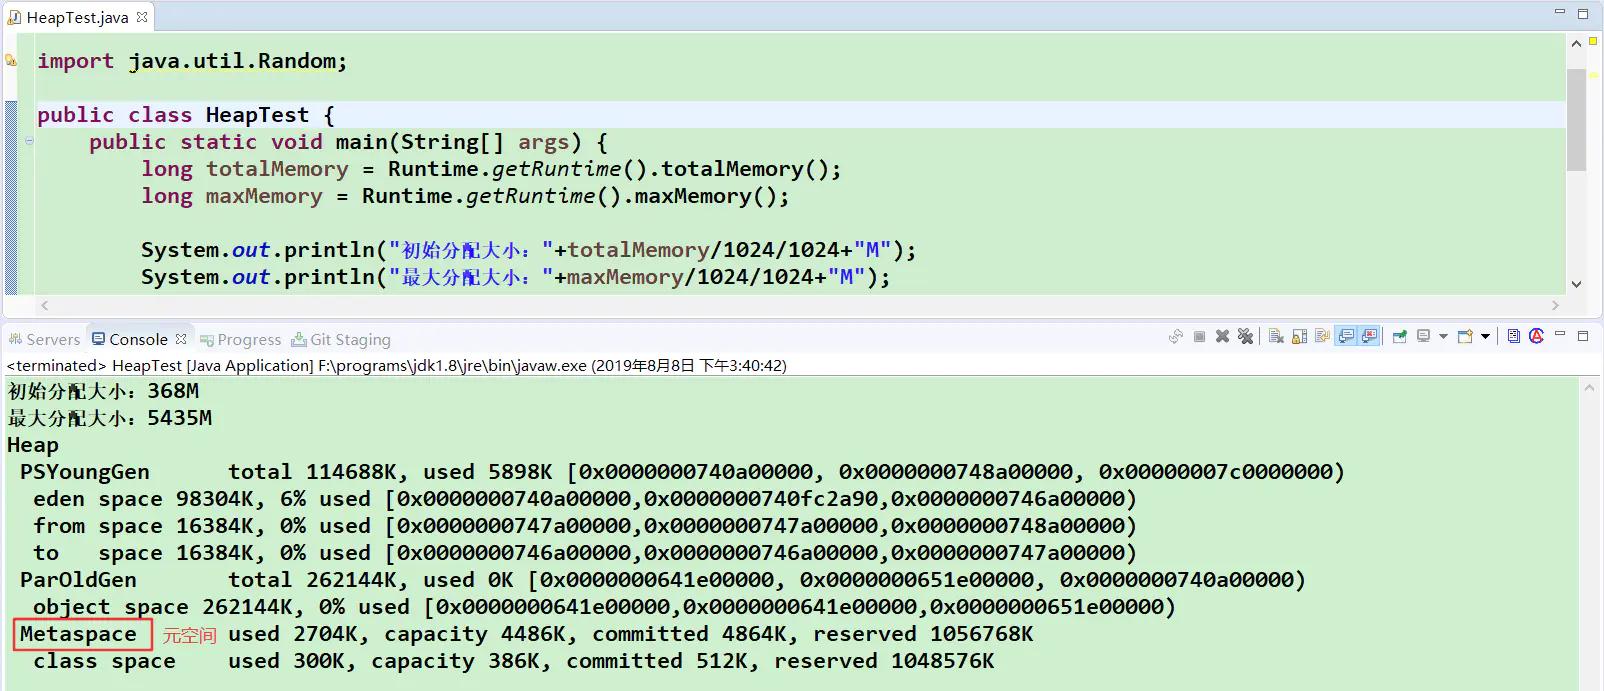Toggle Show Console on standard output change

coord(1346,337)
